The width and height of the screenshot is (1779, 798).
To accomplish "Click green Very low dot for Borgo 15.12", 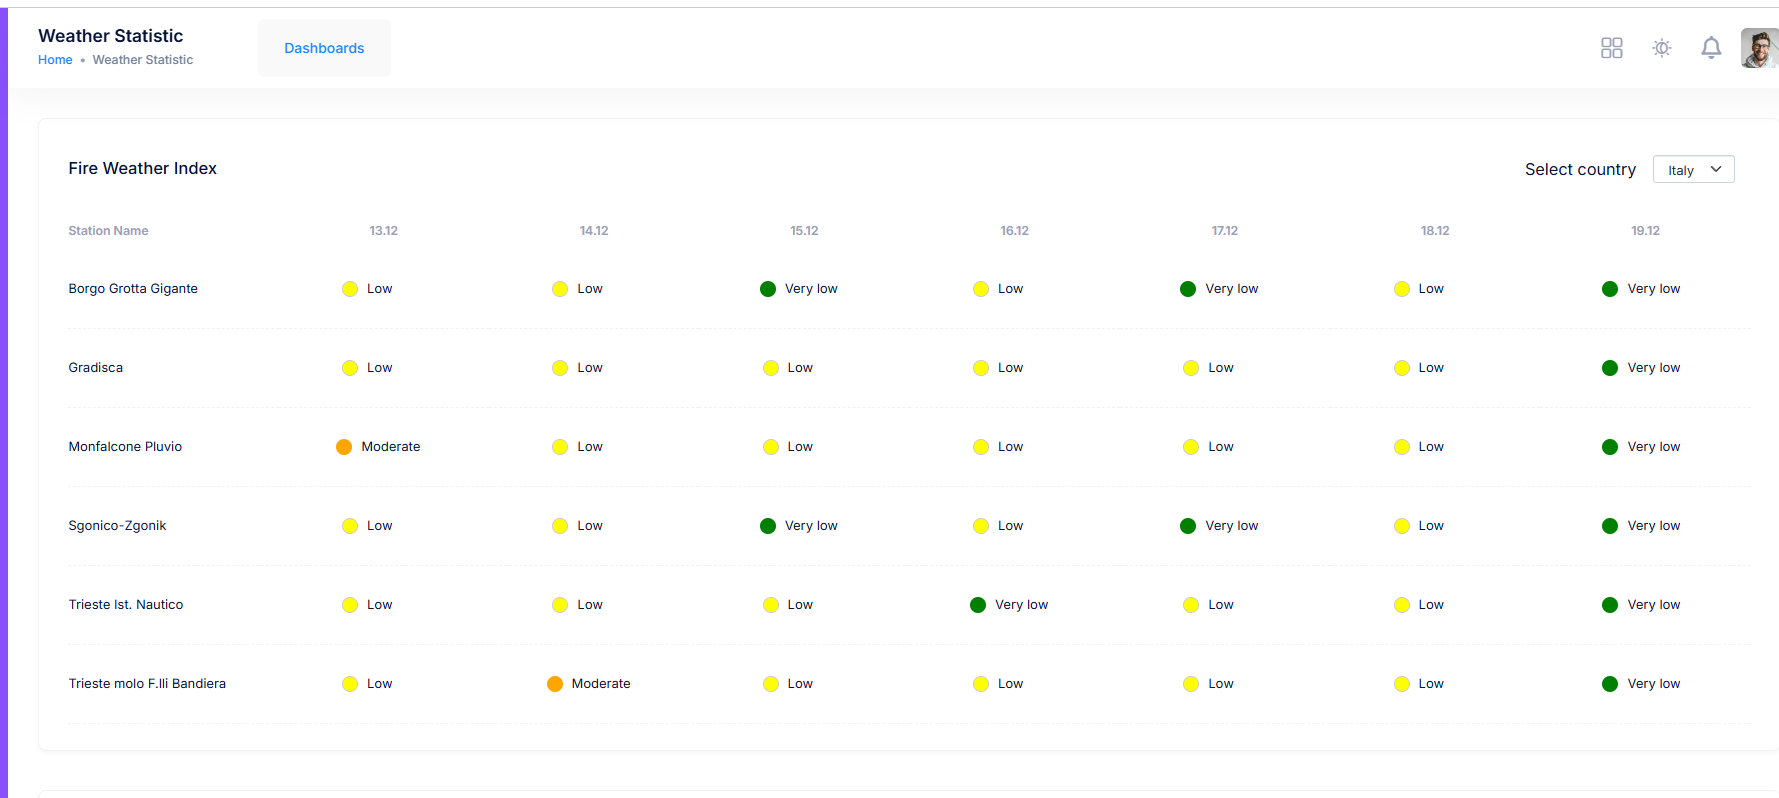I will click(x=768, y=289).
